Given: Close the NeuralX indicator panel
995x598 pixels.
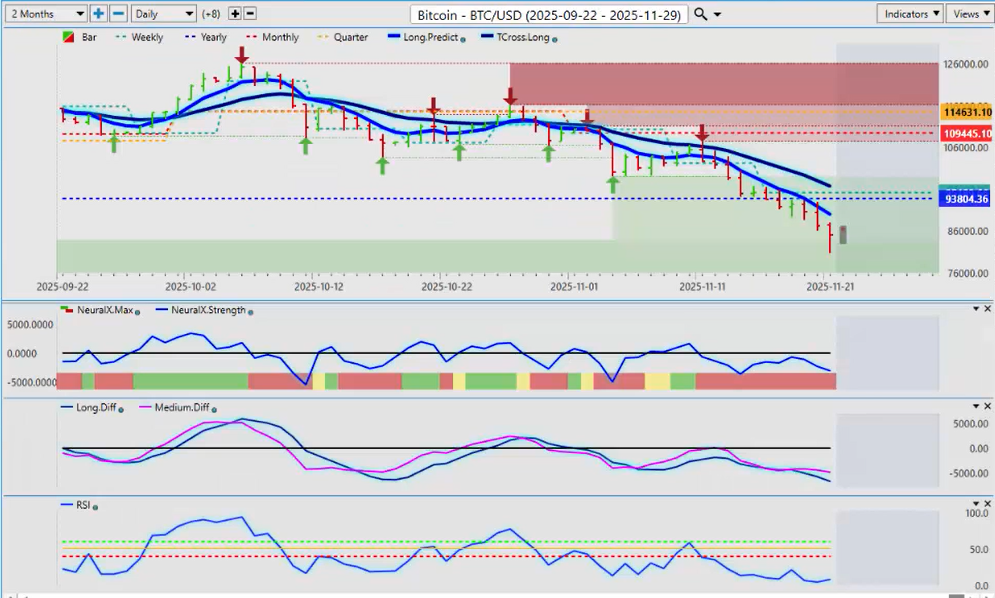Looking at the screenshot, I should 987,309.
